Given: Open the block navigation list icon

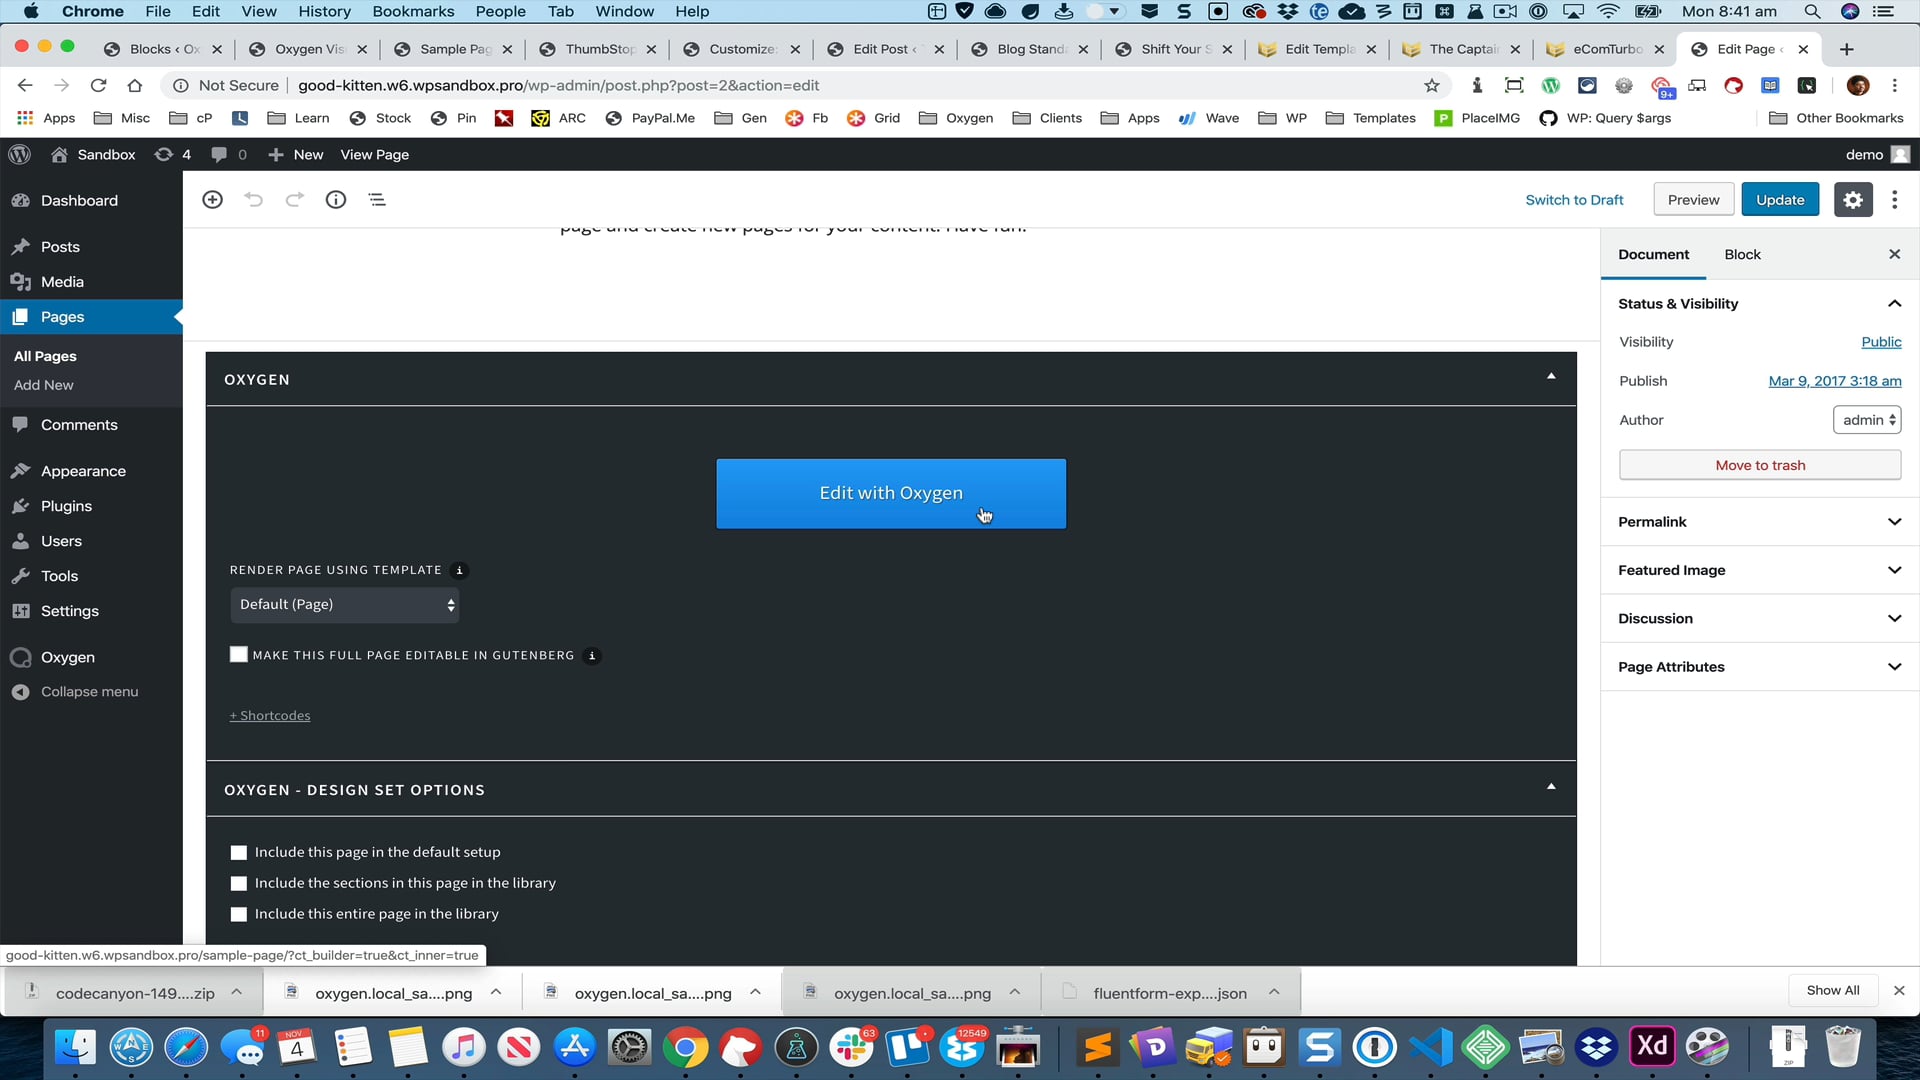Looking at the screenshot, I should pos(377,200).
